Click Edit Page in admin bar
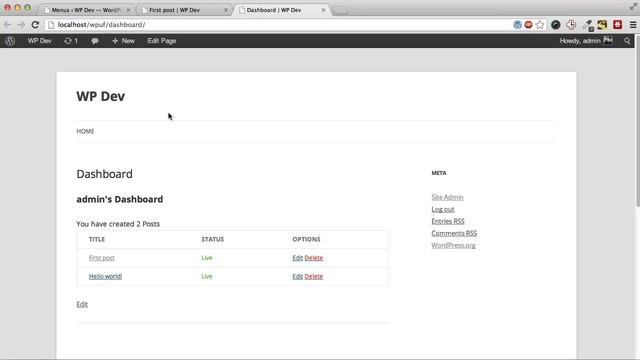 162,41
